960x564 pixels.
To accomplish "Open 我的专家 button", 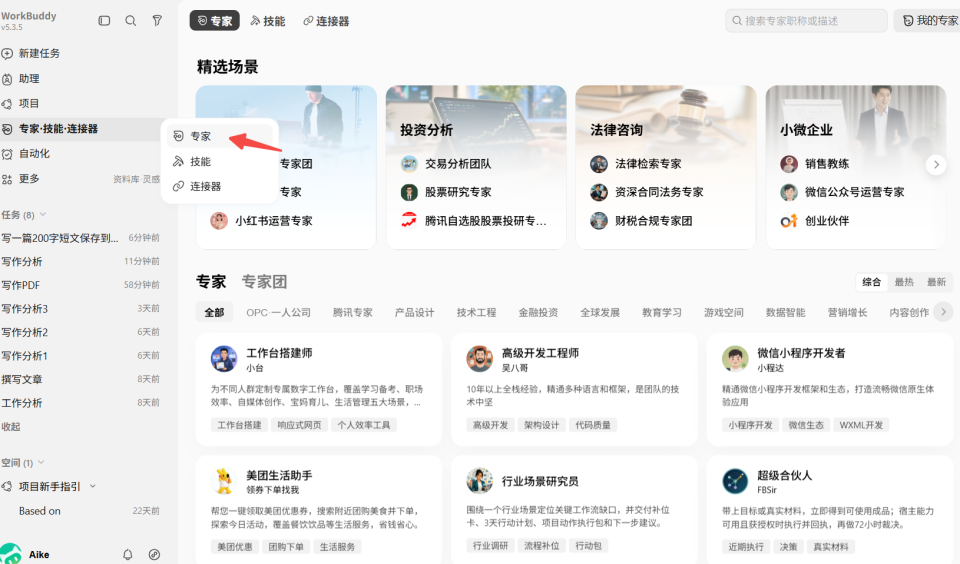I will click(x=928, y=21).
